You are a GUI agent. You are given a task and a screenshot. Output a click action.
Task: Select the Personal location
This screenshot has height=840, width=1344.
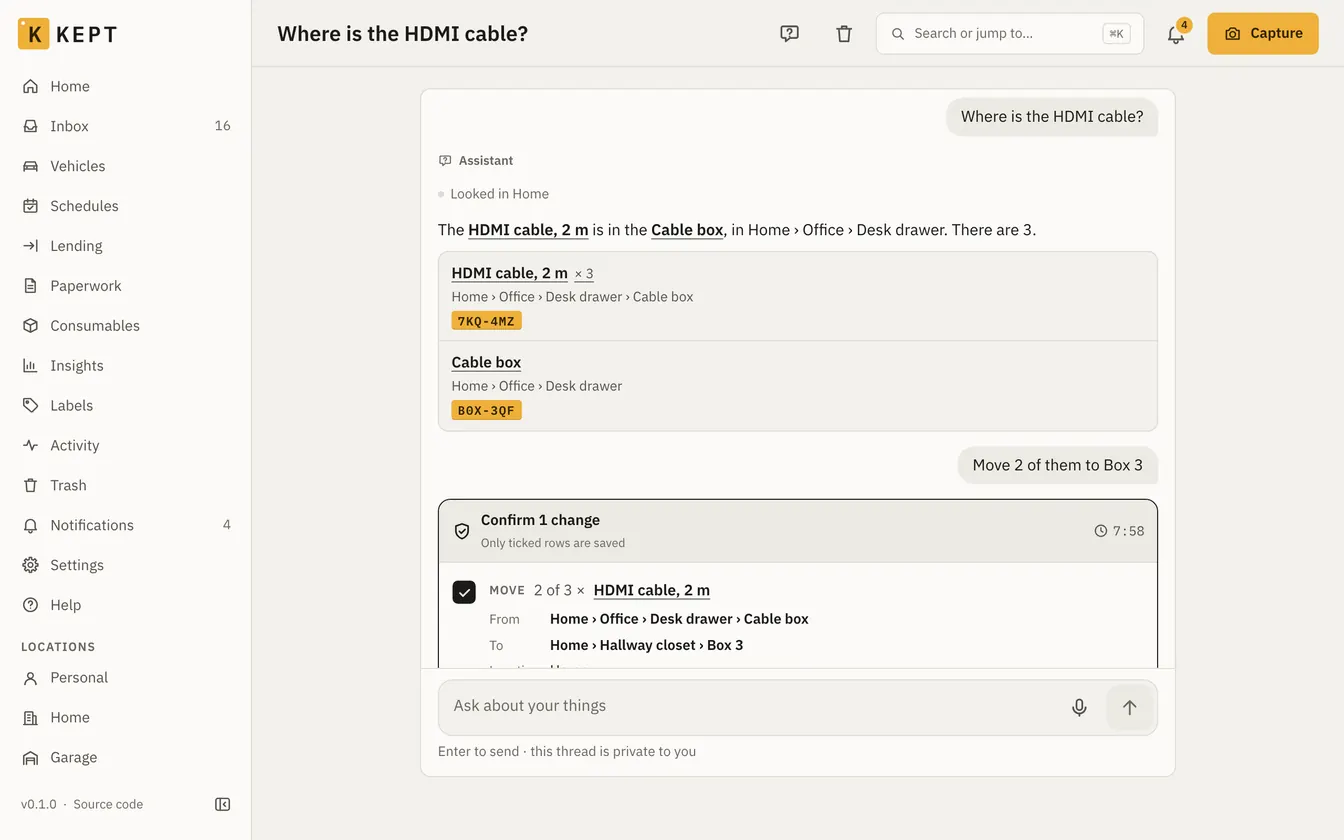point(126,678)
